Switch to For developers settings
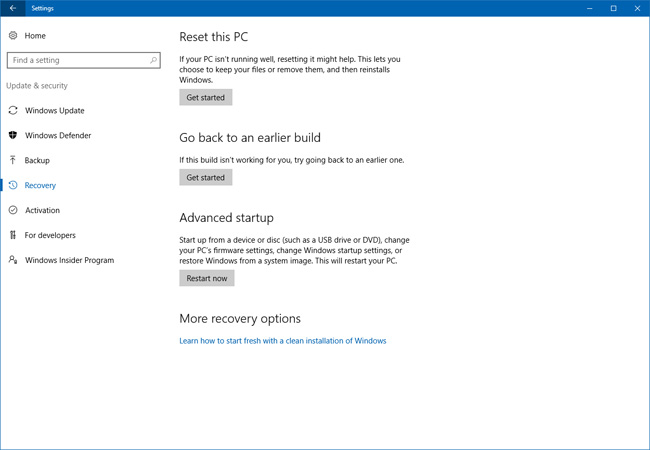The image size is (650, 450). [x=50, y=235]
